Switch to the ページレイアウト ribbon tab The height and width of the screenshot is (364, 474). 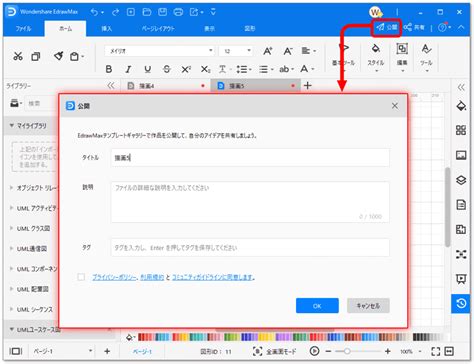[158, 29]
